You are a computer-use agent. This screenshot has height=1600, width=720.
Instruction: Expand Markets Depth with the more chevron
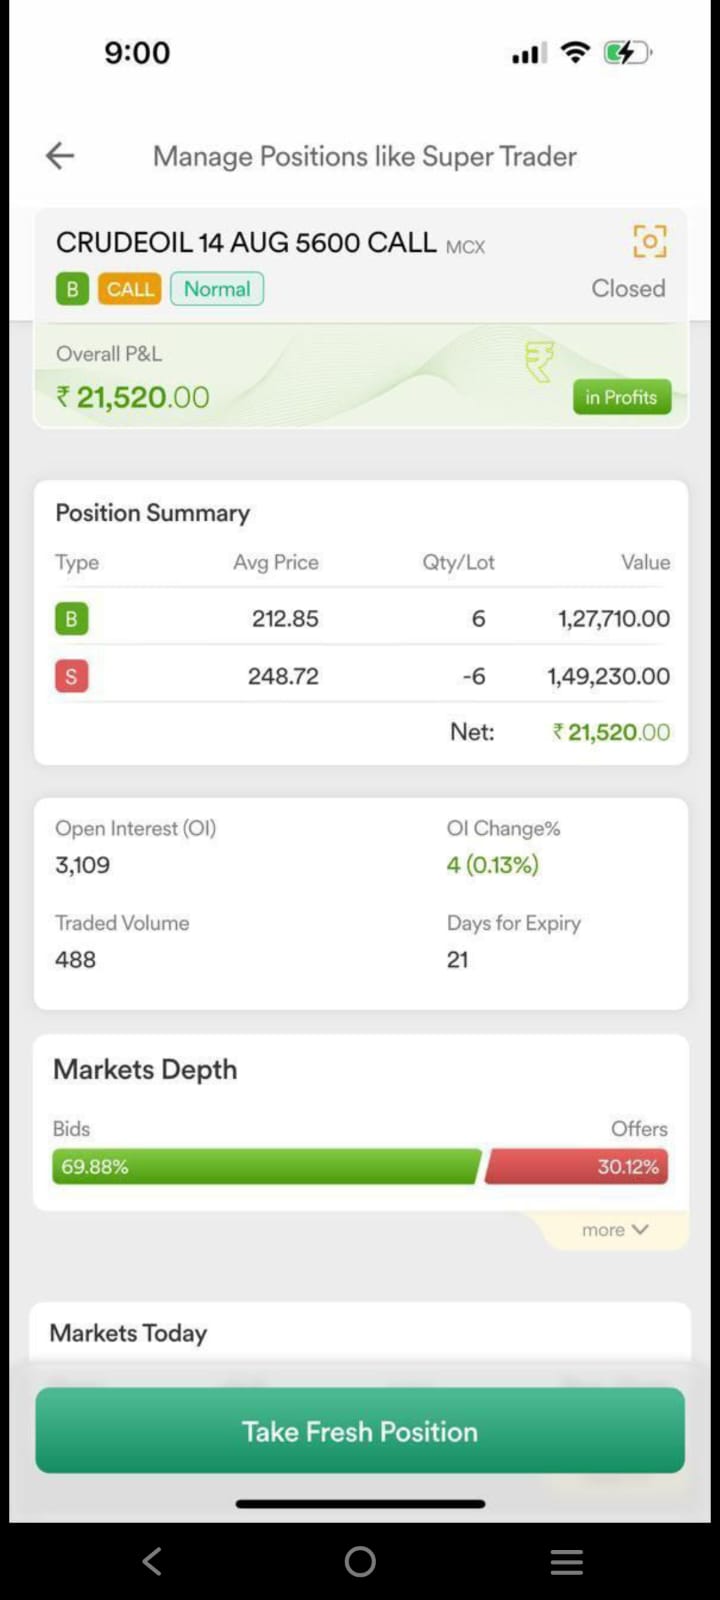(615, 1230)
